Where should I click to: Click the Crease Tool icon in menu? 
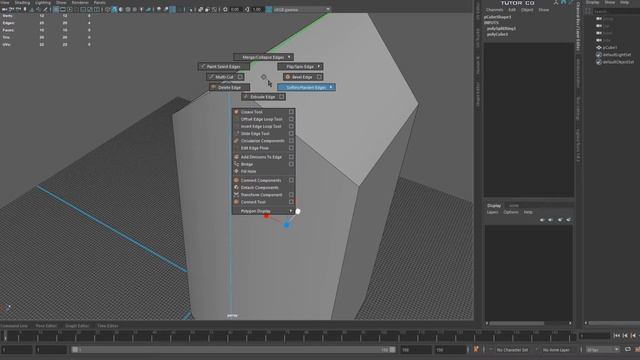coord(236,111)
